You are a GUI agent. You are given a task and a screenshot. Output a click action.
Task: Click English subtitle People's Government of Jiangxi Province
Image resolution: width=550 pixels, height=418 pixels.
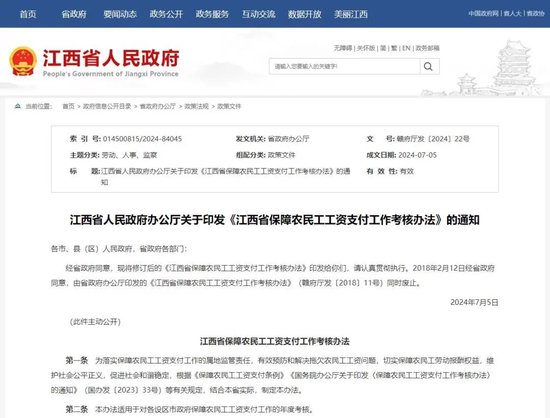[110, 74]
